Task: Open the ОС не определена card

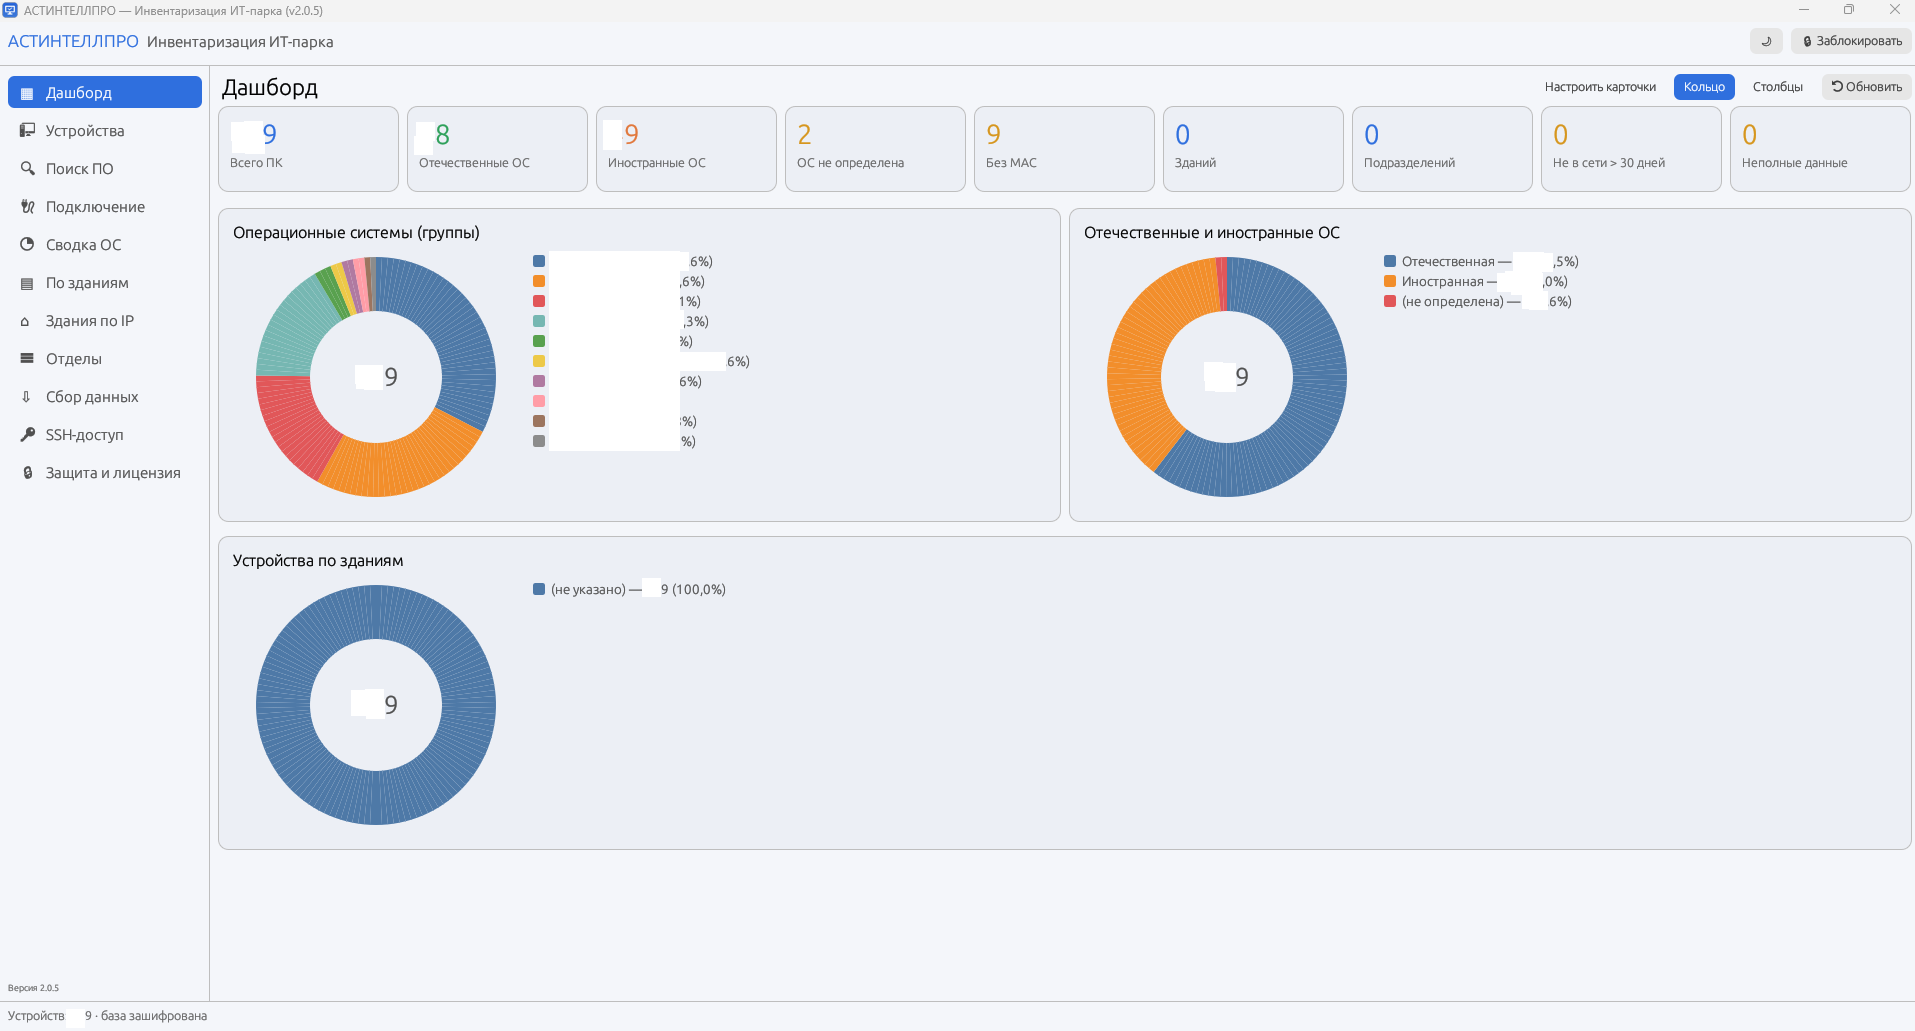Action: [875, 149]
